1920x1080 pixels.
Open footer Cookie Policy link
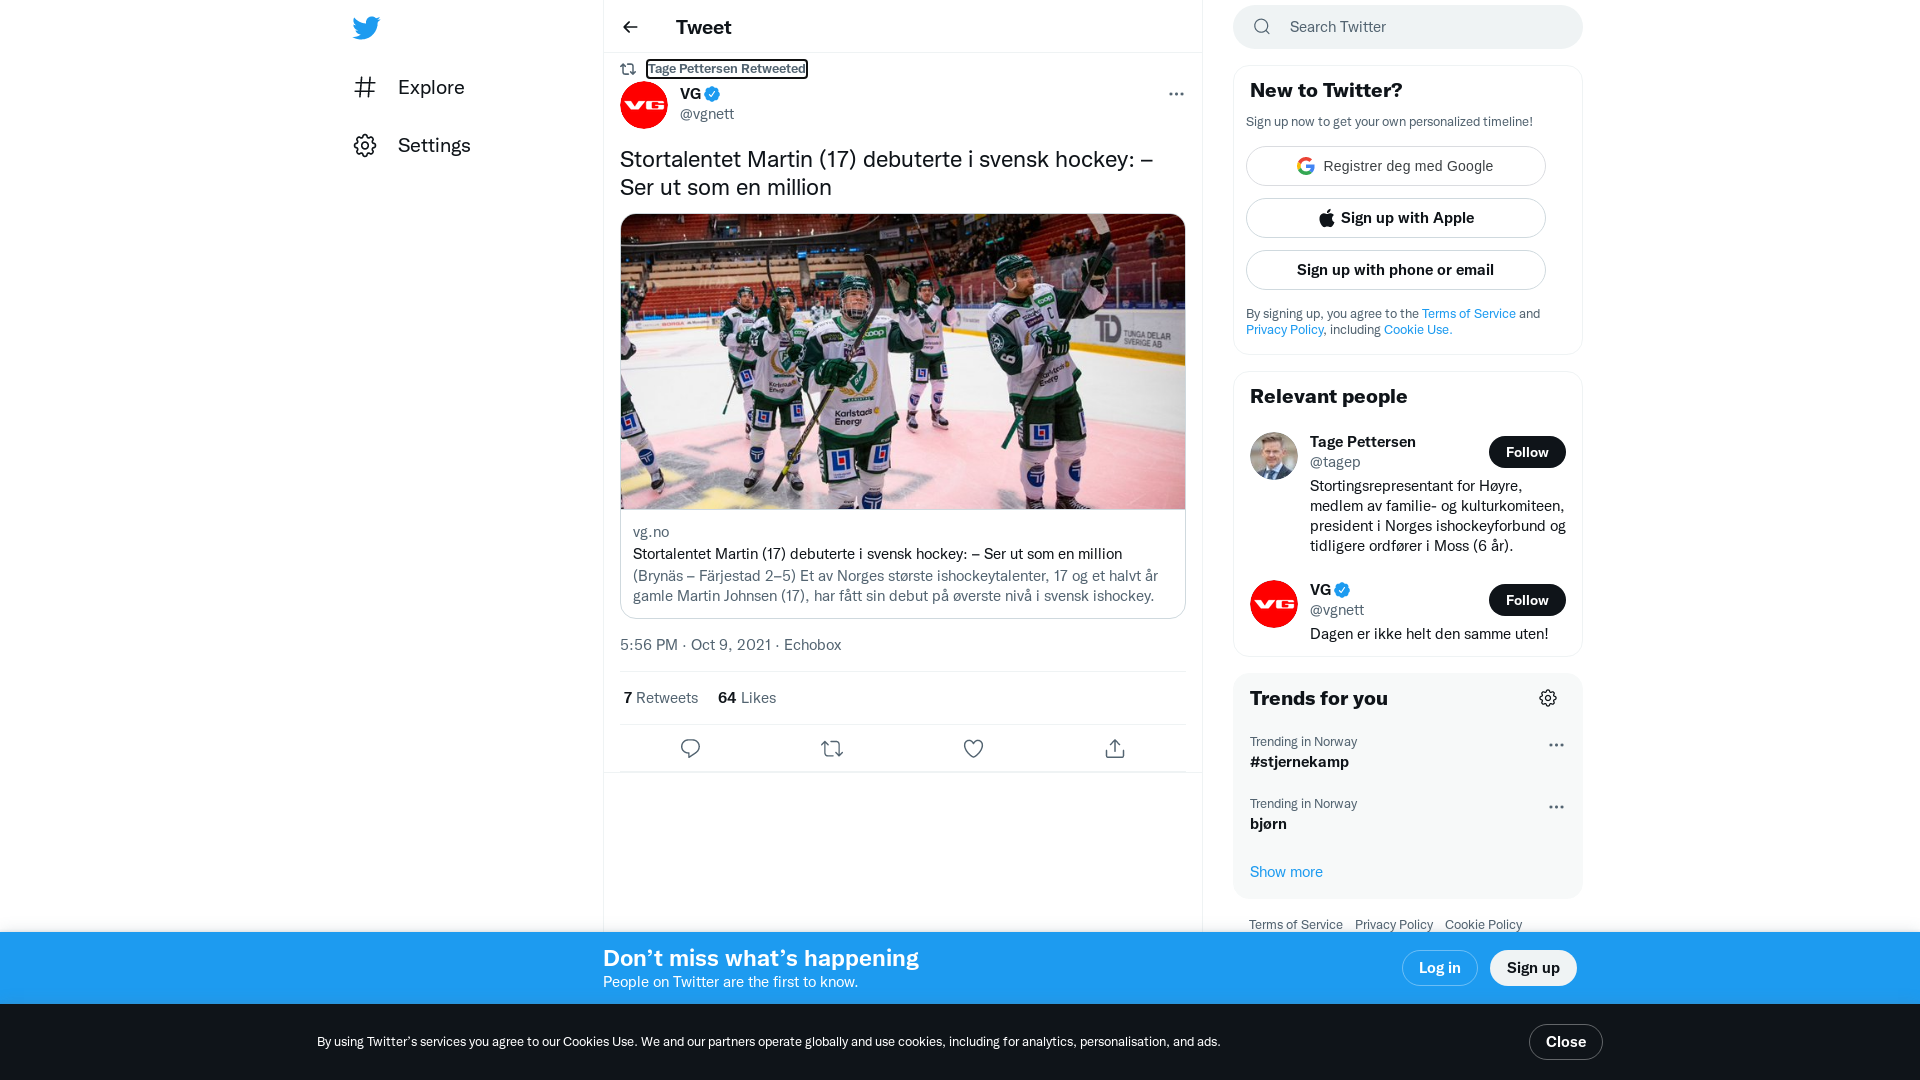point(1483,925)
